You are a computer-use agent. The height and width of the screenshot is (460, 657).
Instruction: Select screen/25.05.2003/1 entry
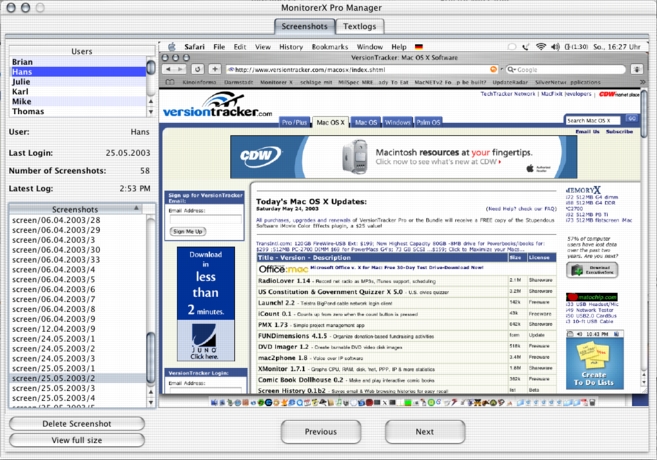pyautogui.click(x=78, y=368)
